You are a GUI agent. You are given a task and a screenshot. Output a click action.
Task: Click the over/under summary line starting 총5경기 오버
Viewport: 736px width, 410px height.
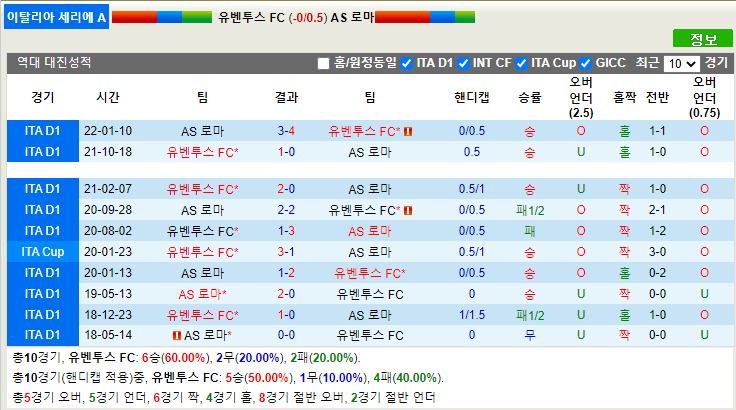click(x=224, y=398)
